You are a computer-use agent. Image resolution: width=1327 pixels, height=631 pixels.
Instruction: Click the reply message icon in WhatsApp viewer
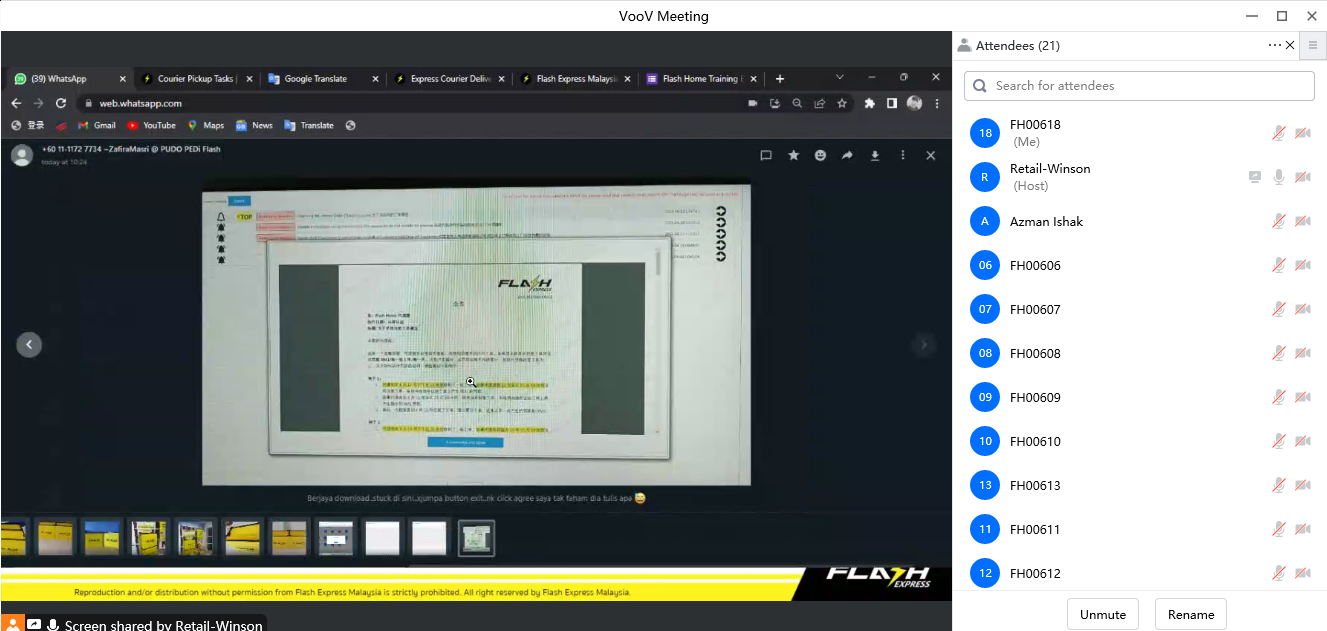pos(766,155)
